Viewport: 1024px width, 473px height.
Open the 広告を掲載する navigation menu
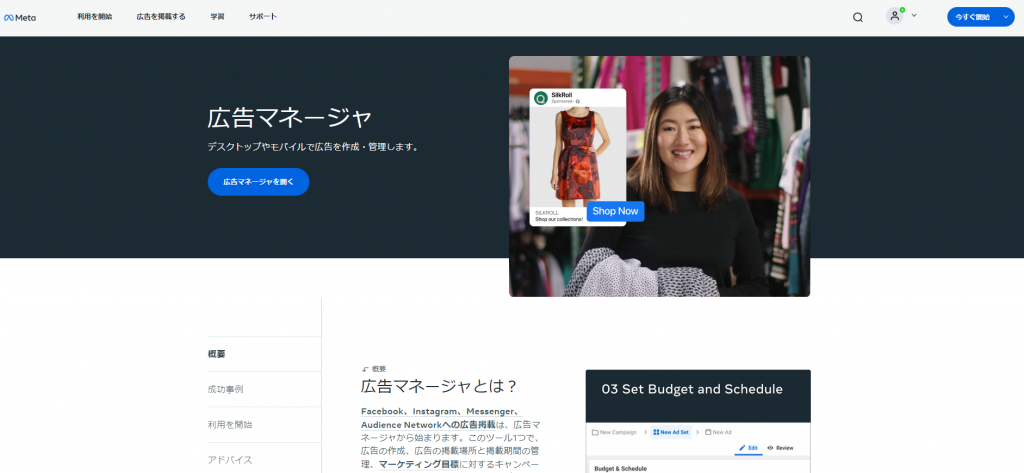pos(161,17)
